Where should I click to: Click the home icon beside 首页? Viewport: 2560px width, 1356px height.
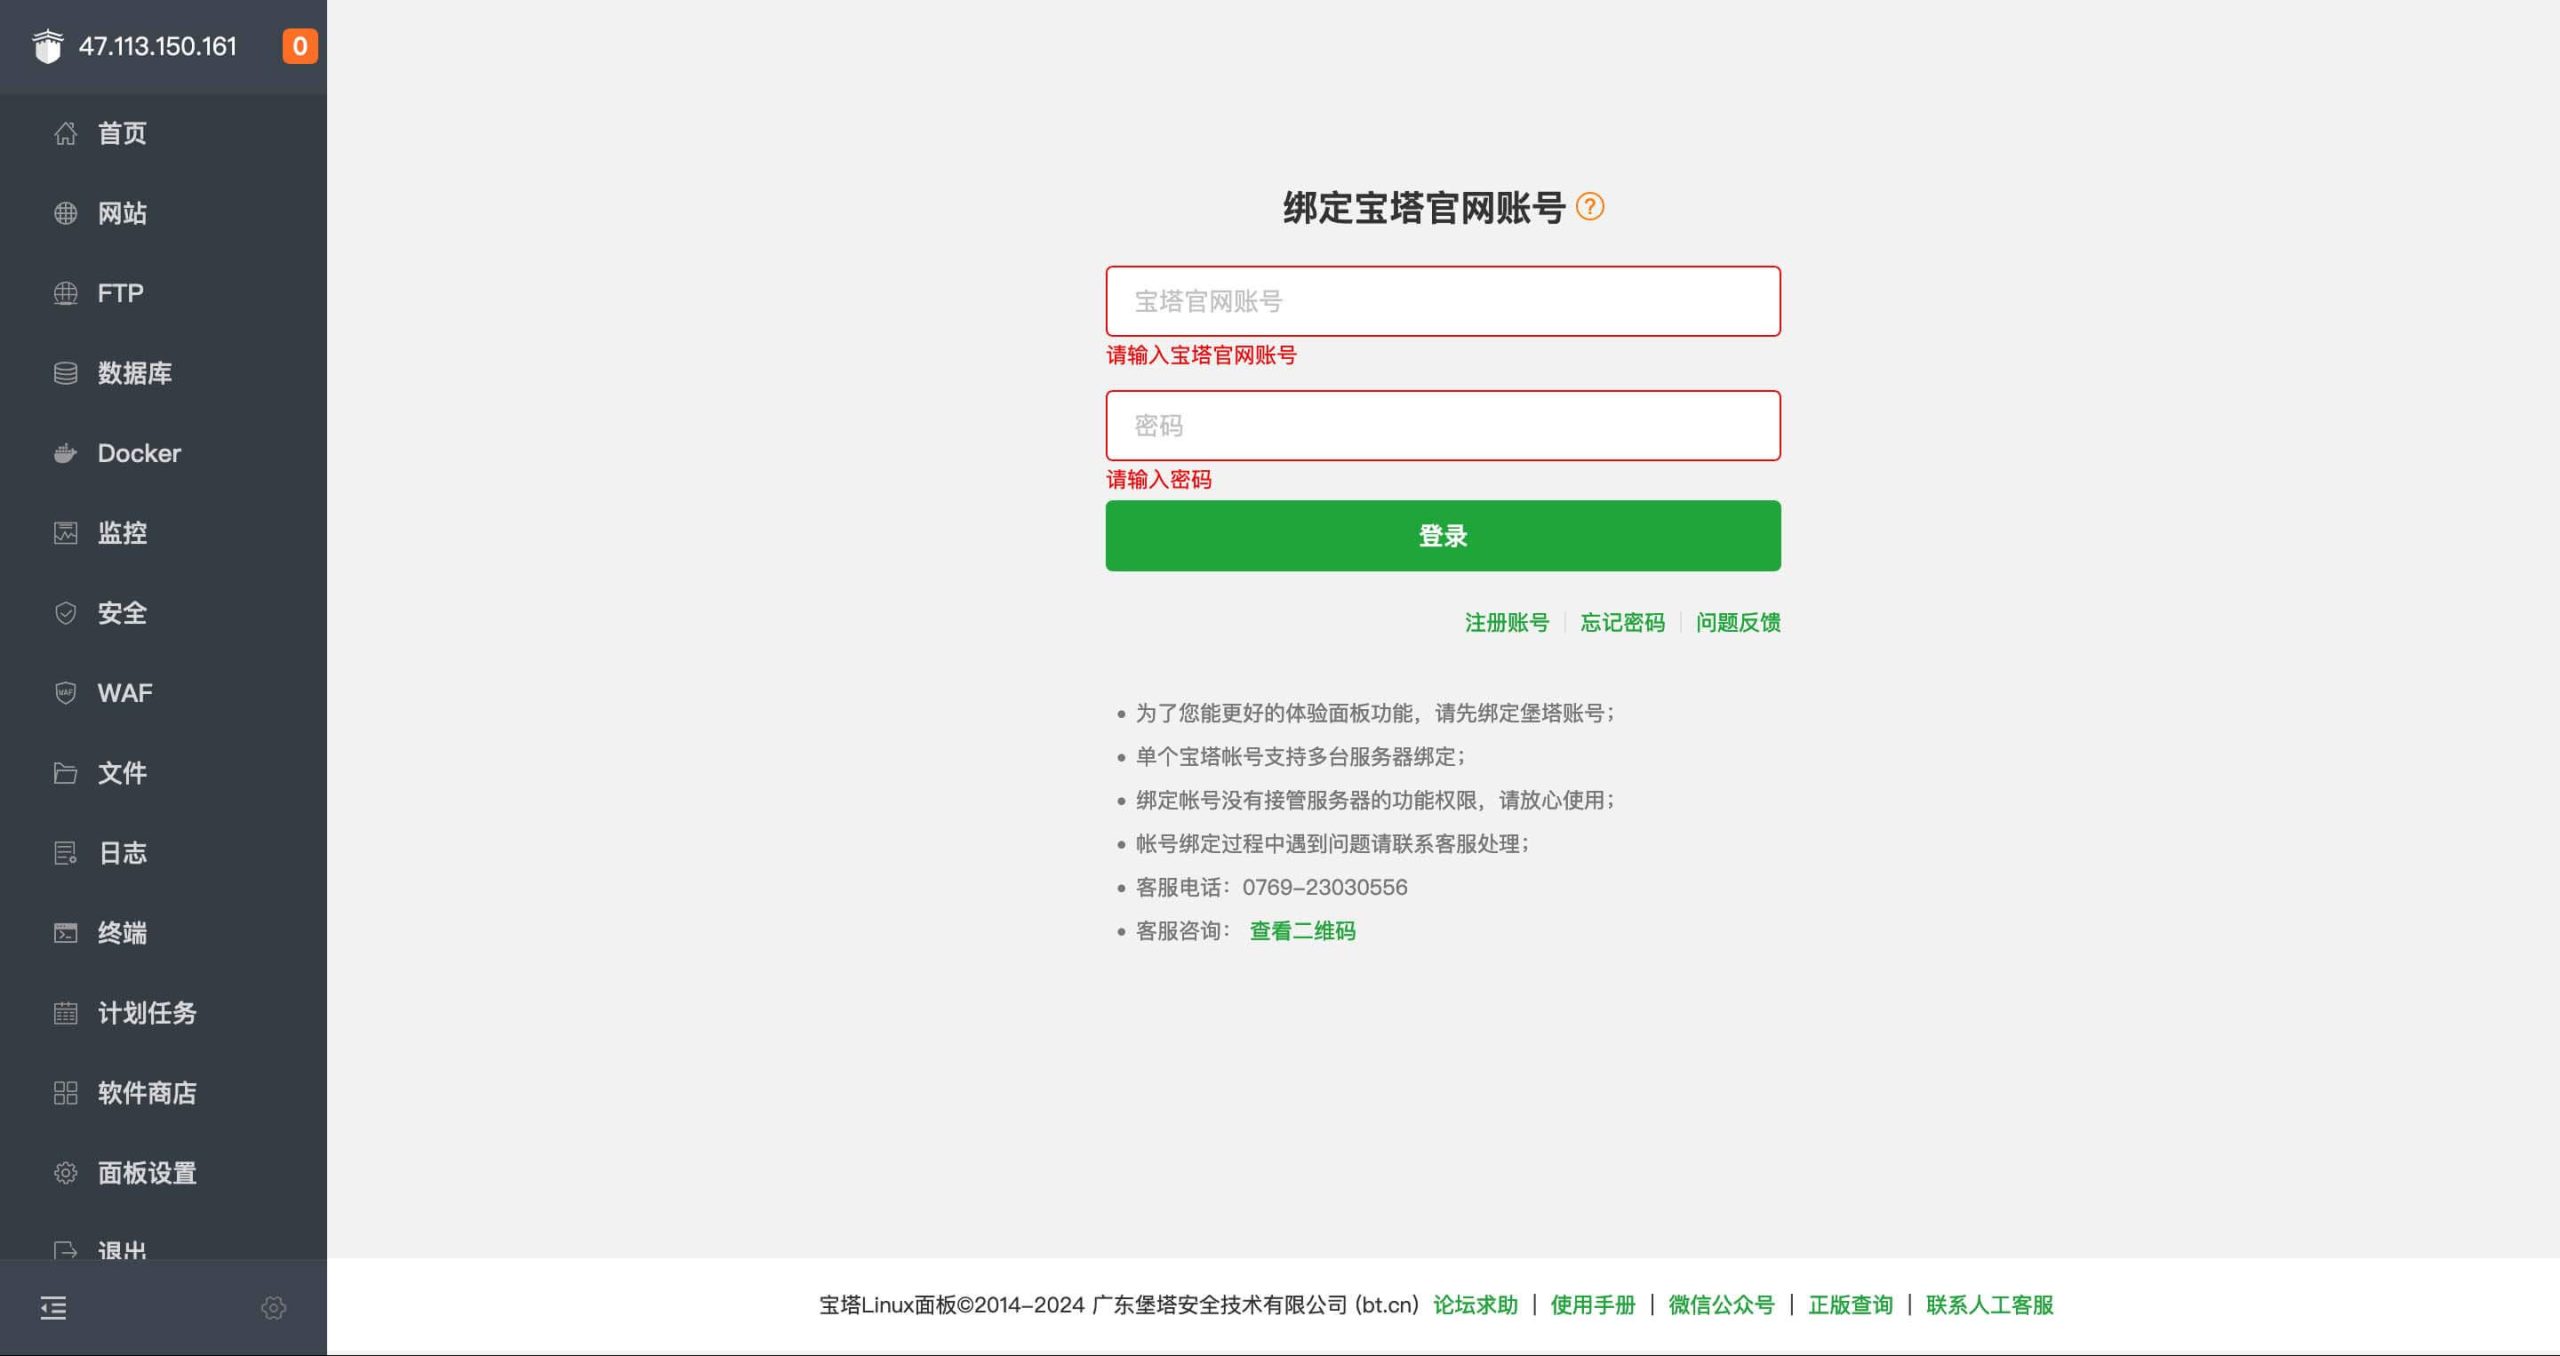pyautogui.click(x=65, y=133)
